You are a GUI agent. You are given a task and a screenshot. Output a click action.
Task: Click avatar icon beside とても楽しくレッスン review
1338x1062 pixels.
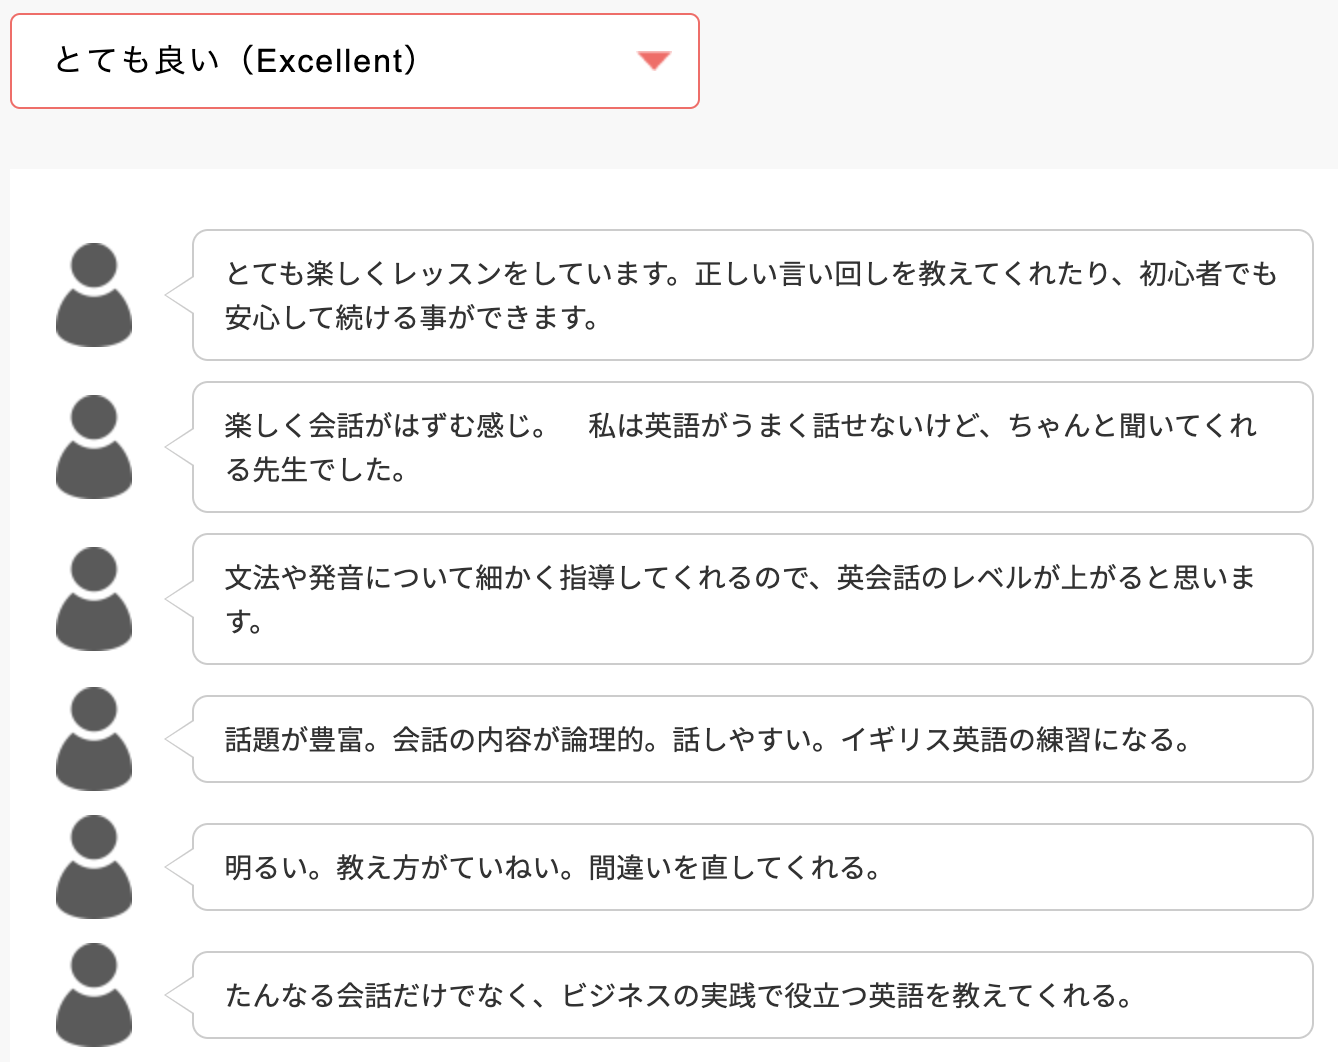coord(94,295)
